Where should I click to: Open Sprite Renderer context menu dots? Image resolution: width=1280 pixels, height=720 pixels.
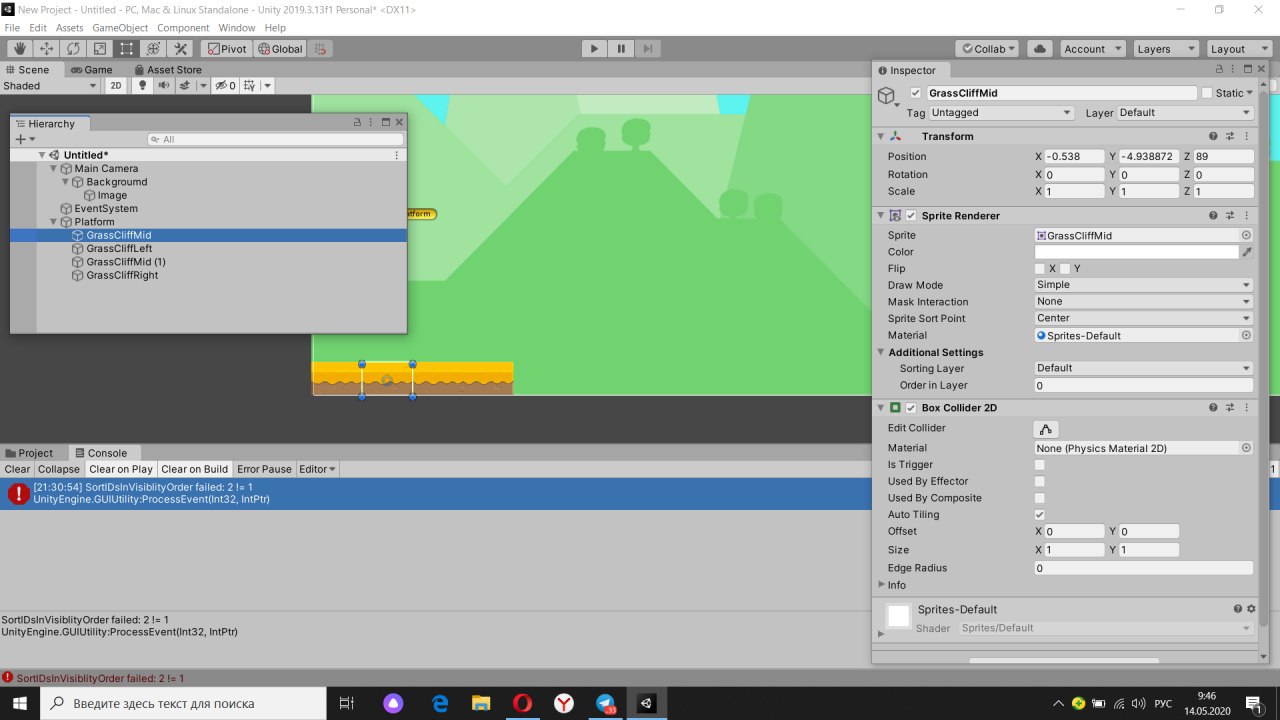(x=1246, y=215)
